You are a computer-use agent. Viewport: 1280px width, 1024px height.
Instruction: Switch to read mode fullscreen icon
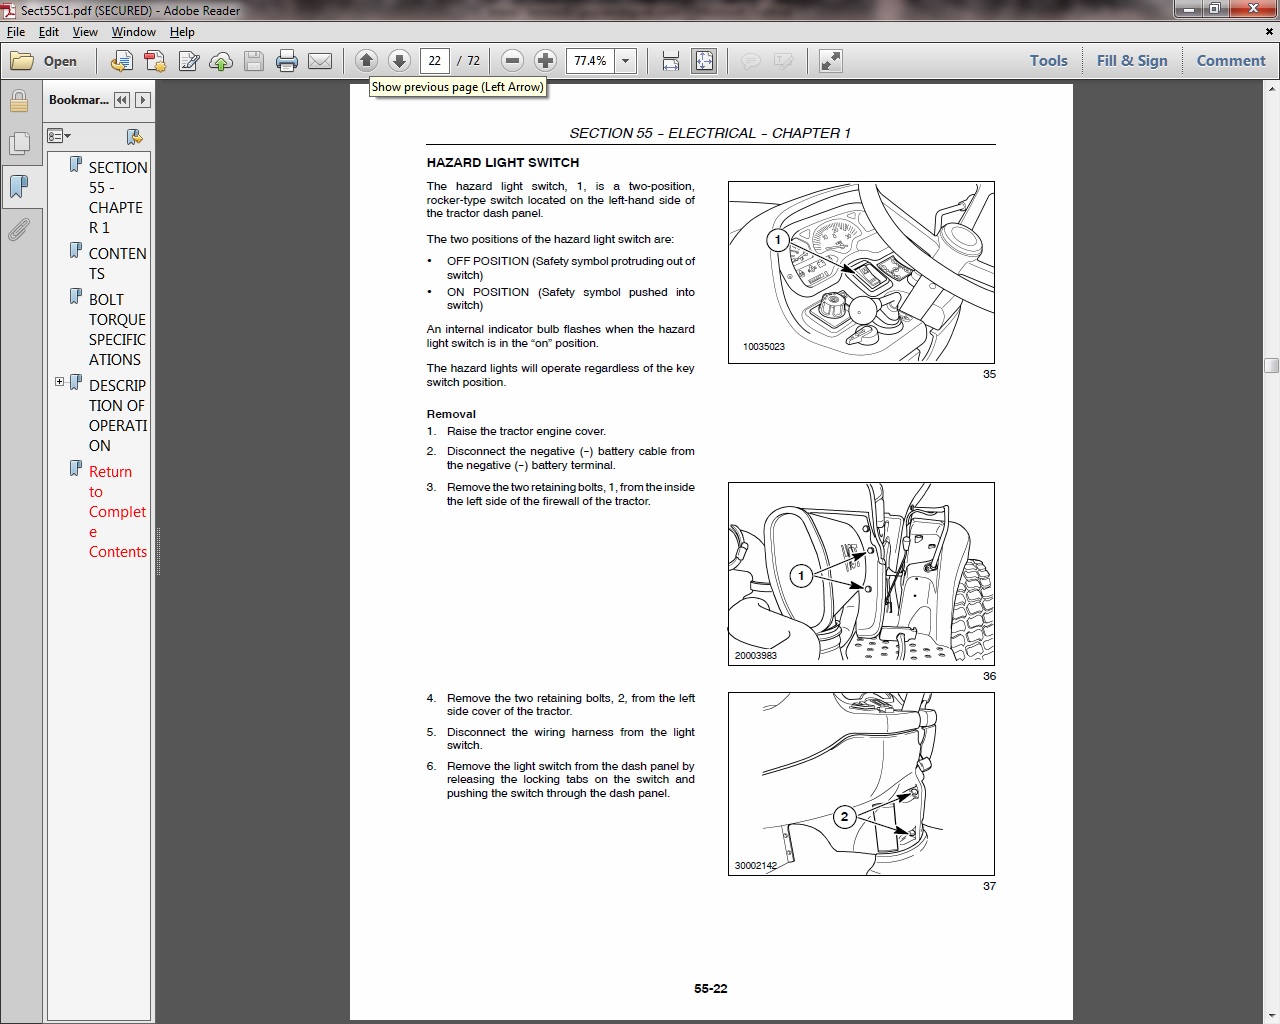830,61
